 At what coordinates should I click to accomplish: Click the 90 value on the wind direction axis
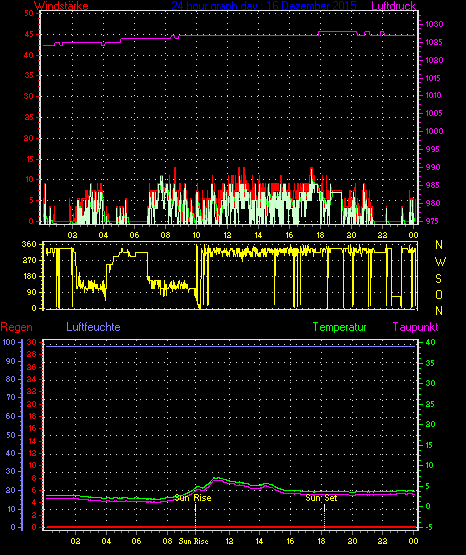(x=31, y=292)
